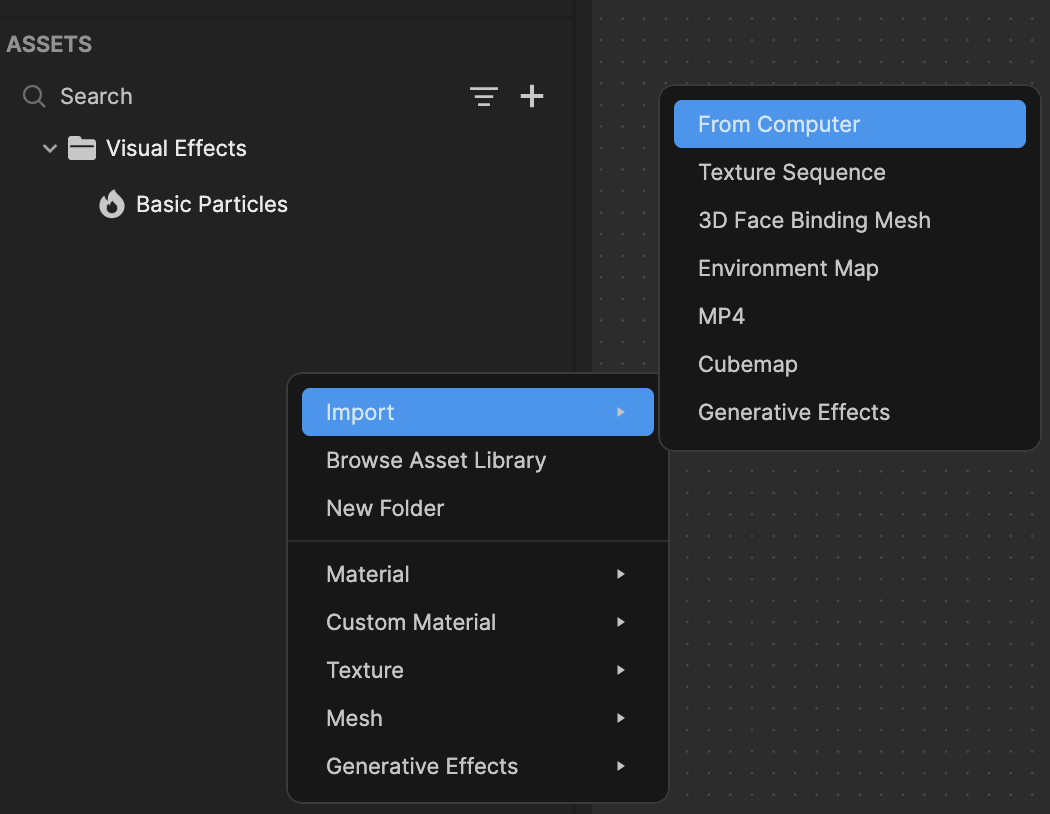Click the Visual Effects folder icon
1050x814 pixels.
click(81, 148)
